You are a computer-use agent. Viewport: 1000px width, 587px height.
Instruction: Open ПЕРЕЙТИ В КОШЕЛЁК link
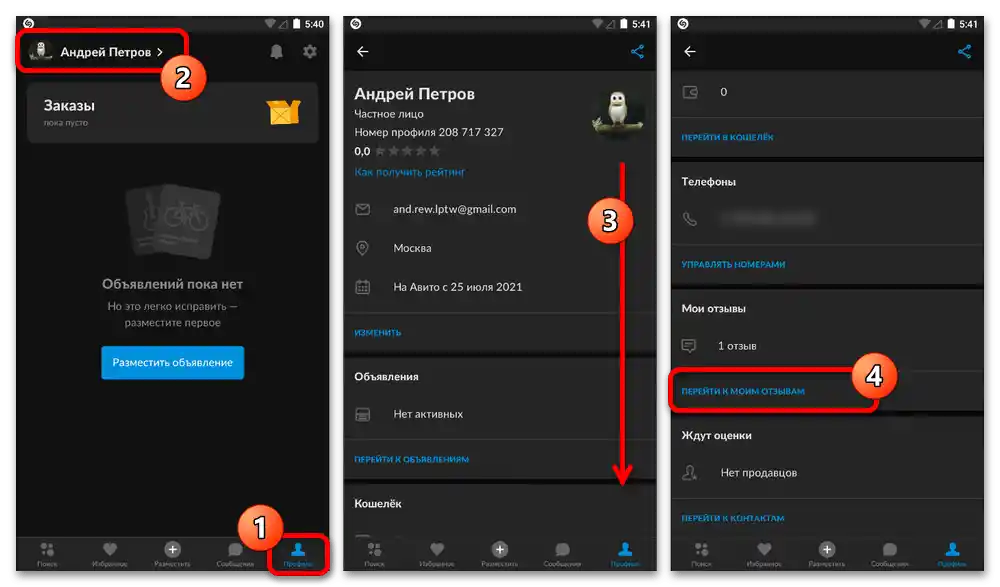click(727, 137)
